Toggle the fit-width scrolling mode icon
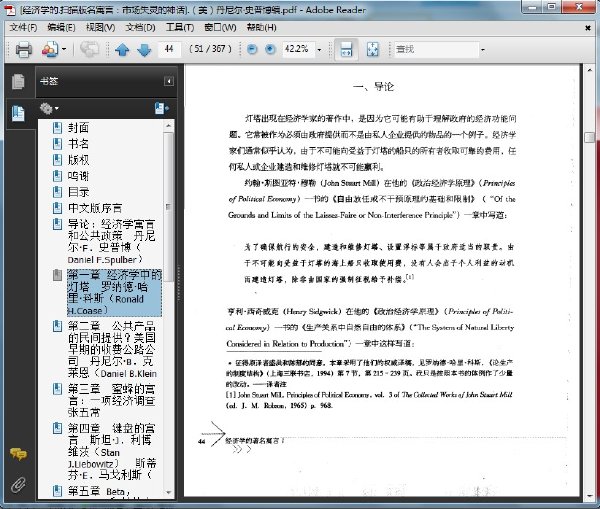 (346, 49)
